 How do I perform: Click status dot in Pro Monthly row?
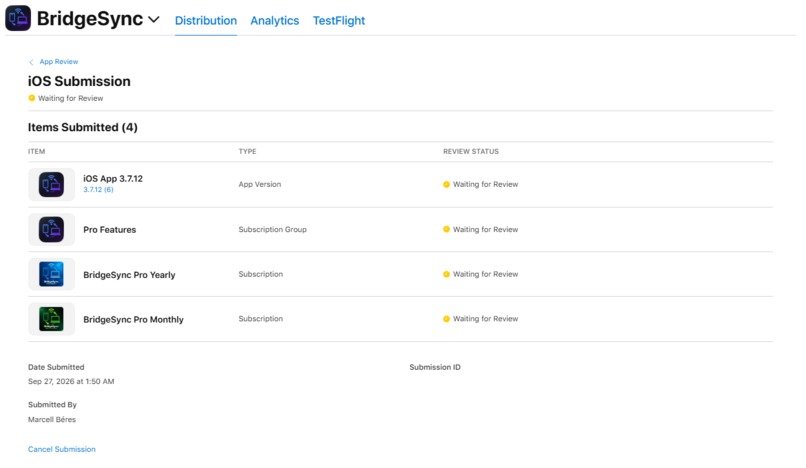tap(446, 319)
